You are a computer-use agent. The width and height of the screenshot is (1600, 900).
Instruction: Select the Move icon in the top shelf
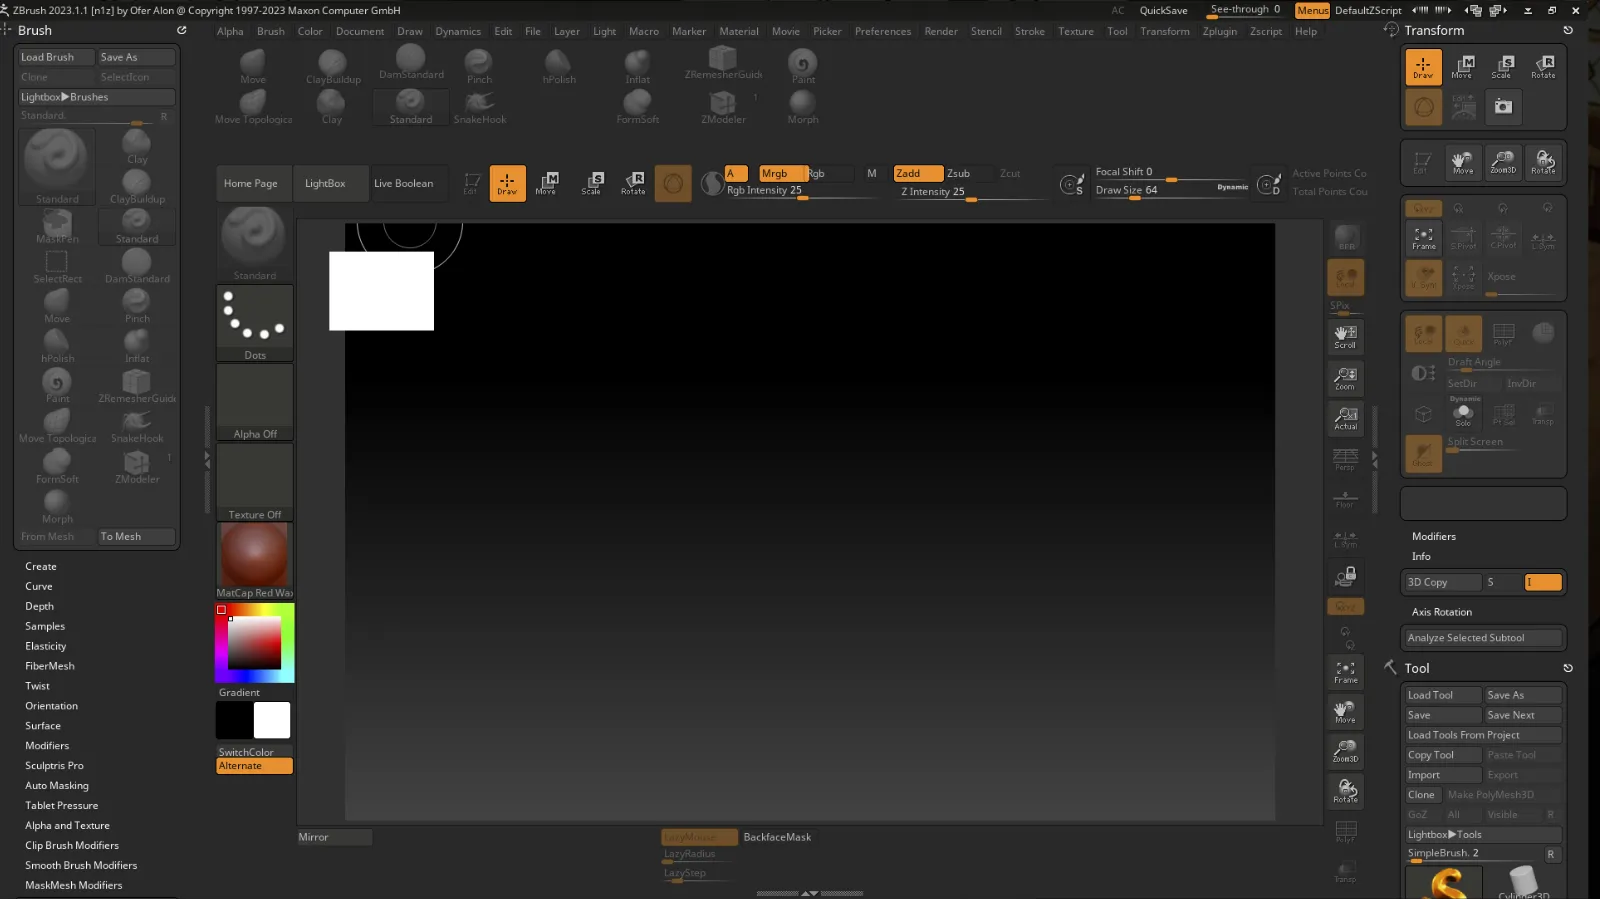click(x=547, y=183)
